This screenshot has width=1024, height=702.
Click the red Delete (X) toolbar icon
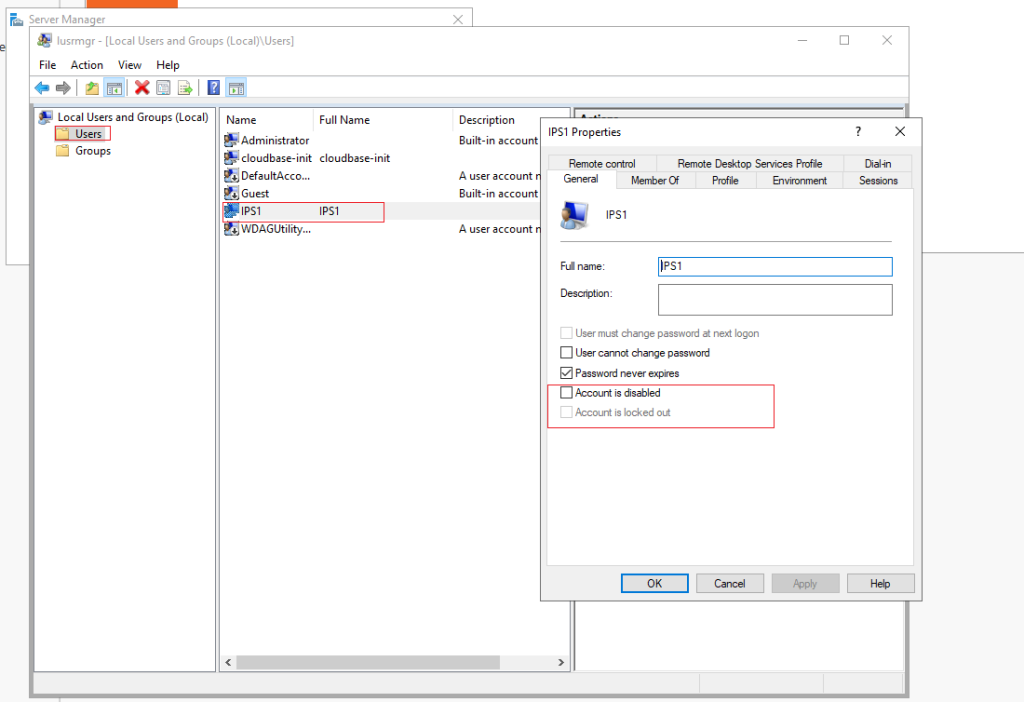coord(141,87)
